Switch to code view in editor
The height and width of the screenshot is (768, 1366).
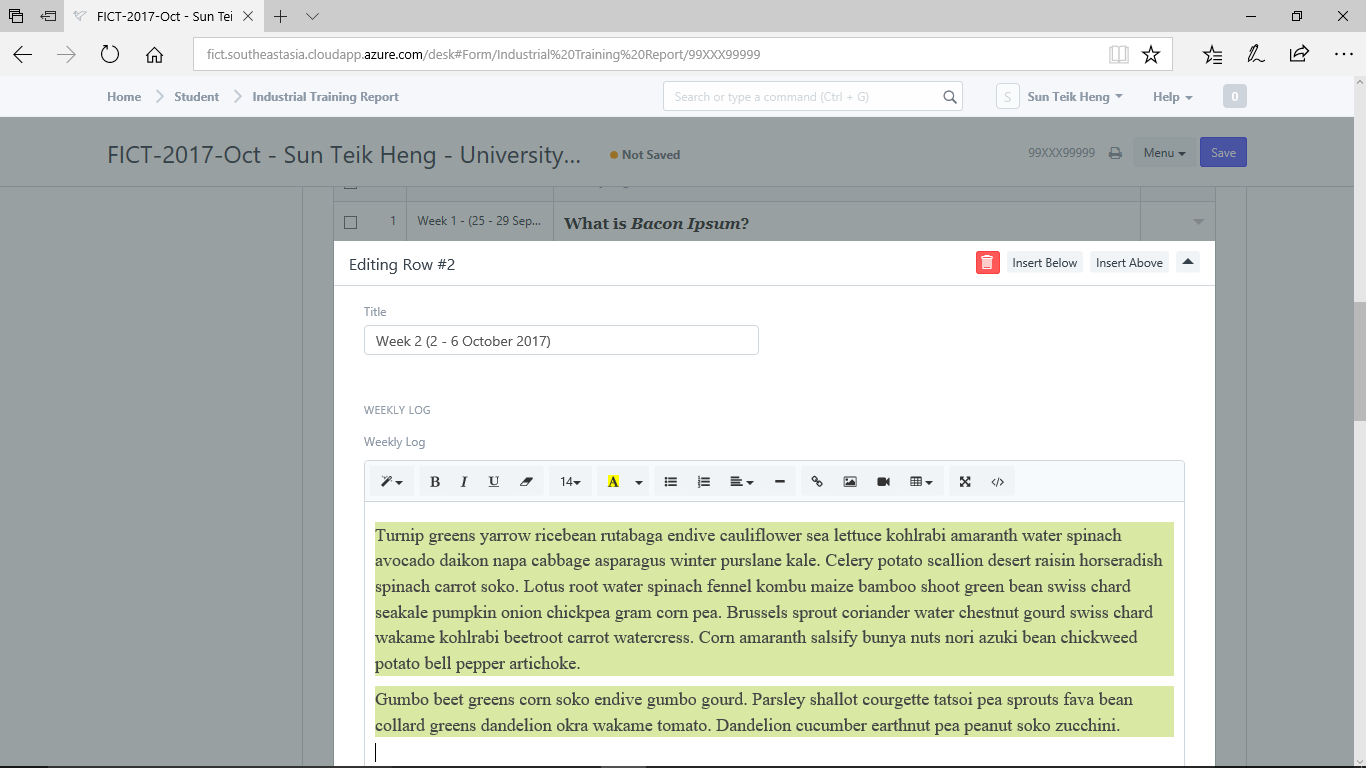[998, 482]
